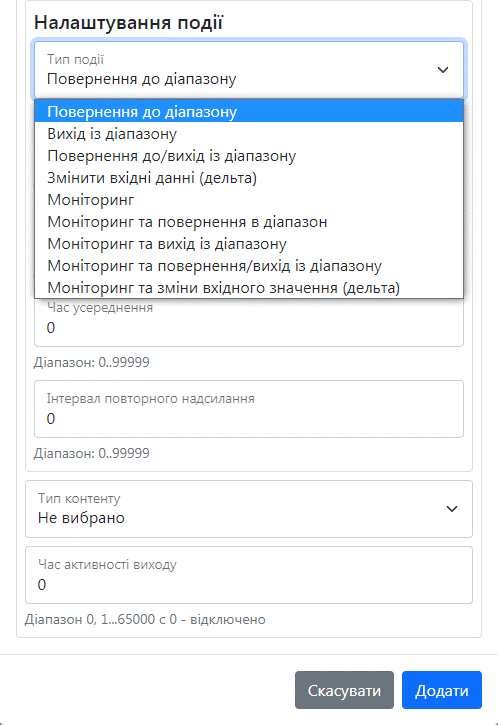The image size is (498, 725).
Task: Select 'Повернення до/вихід із діапазону' option
Action: 249,156
